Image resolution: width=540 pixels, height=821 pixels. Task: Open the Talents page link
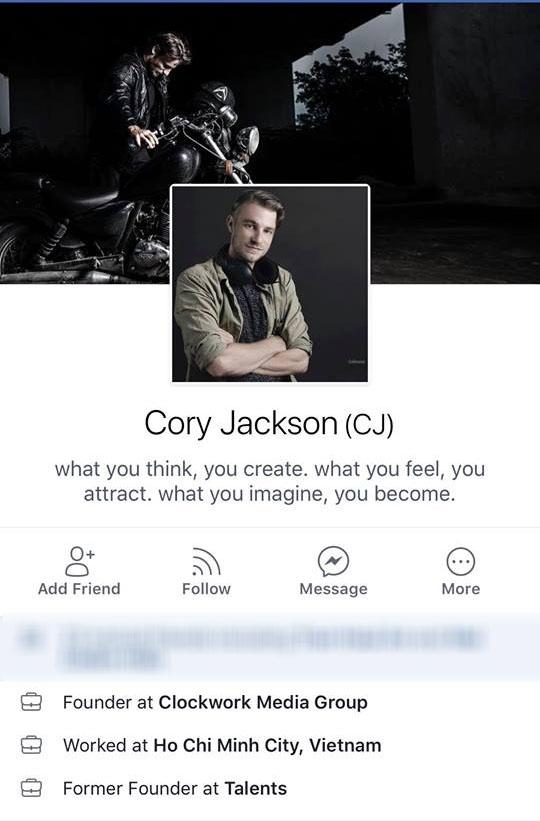256,789
